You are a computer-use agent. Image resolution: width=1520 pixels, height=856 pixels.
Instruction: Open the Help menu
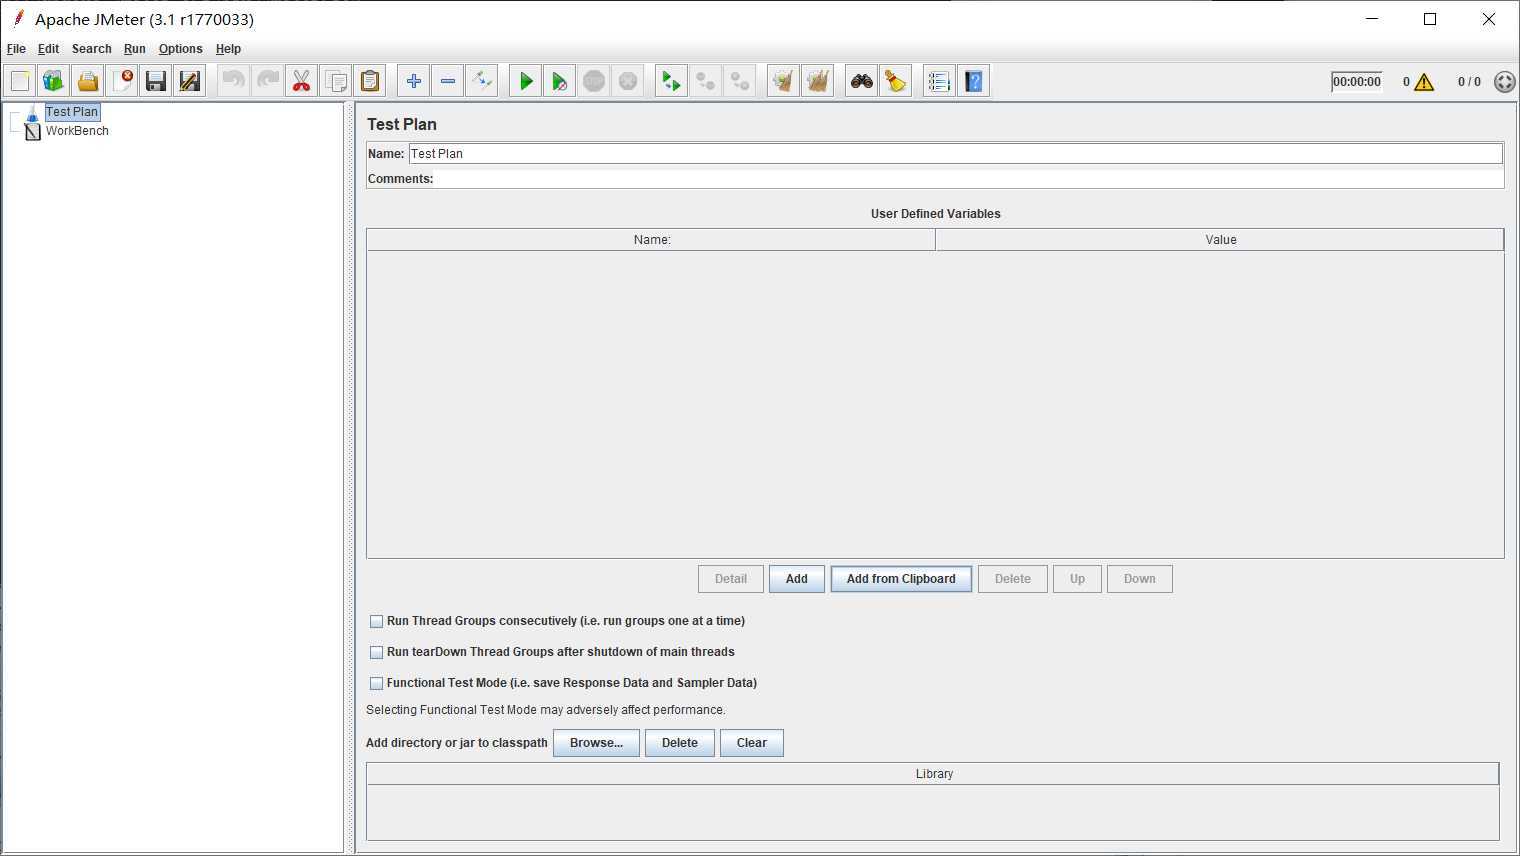point(228,49)
